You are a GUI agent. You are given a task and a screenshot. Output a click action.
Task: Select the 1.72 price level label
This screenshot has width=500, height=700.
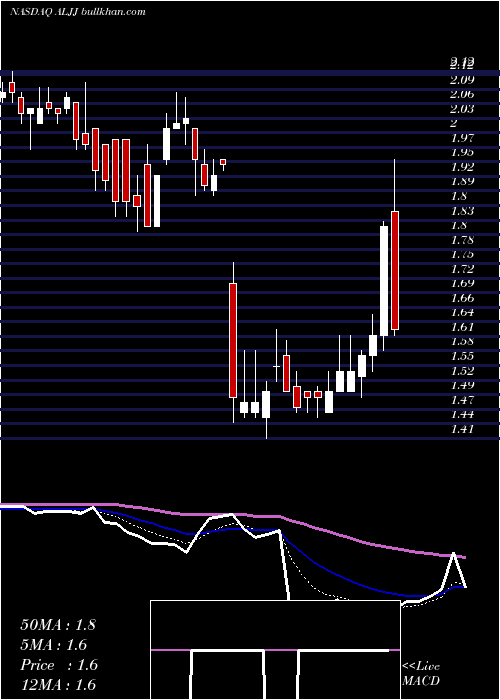pos(462,269)
